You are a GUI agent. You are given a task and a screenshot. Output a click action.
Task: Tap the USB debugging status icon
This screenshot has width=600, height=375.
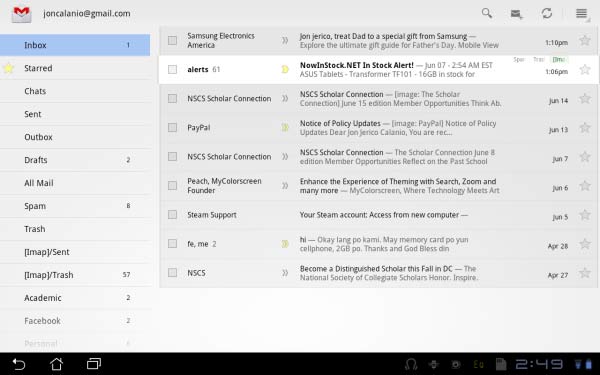434,364
